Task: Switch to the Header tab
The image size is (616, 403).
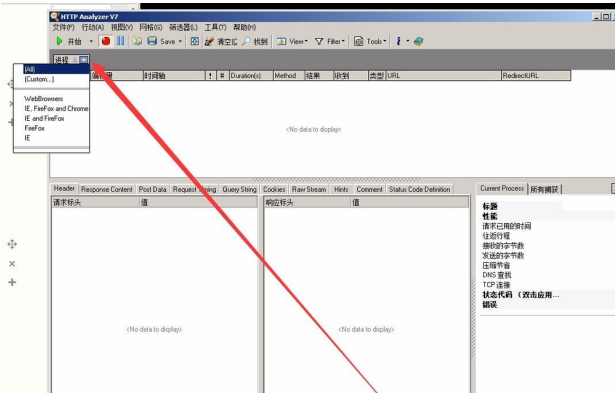Action: [x=64, y=189]
